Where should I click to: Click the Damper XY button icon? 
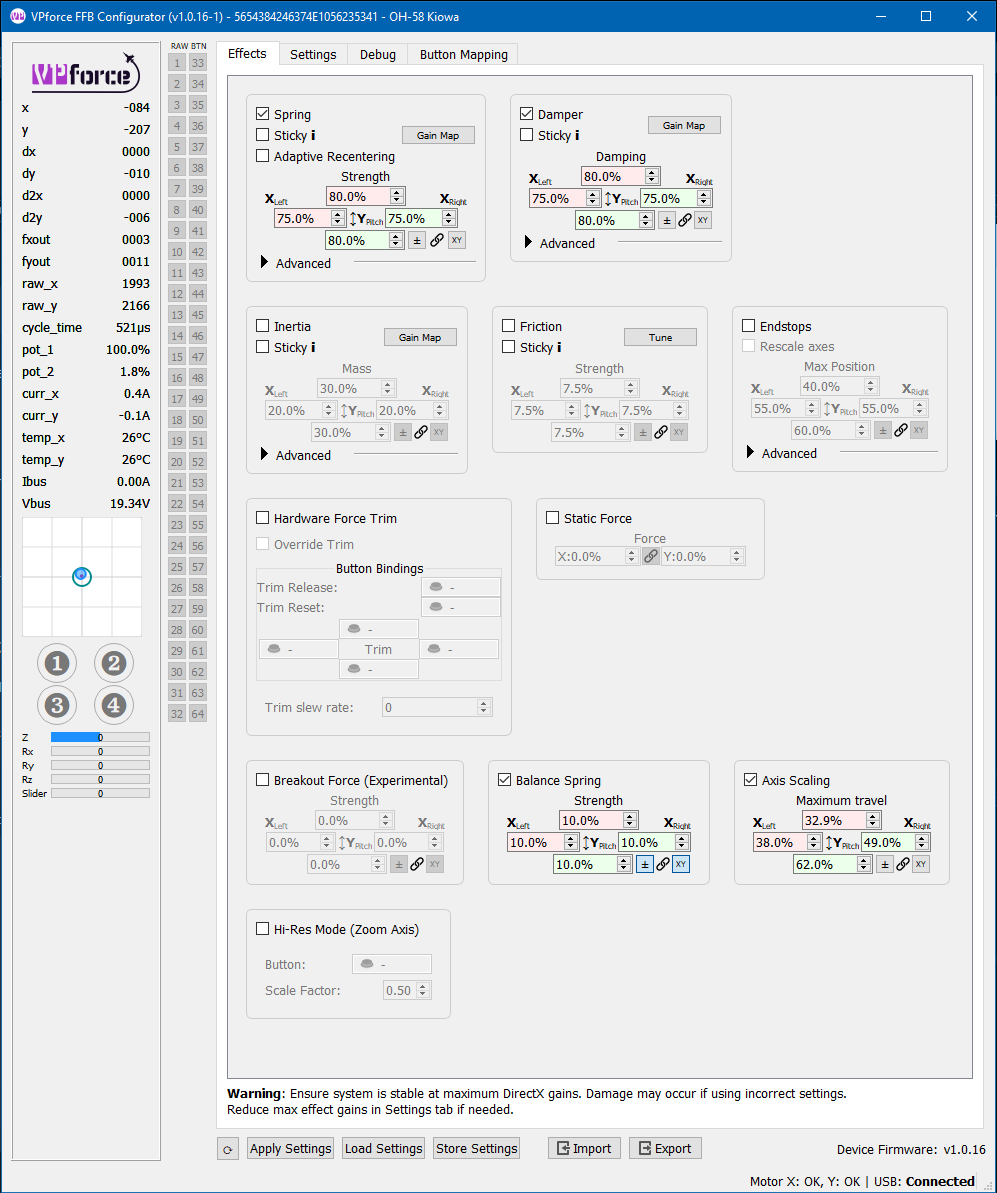(x=703, y=221)
